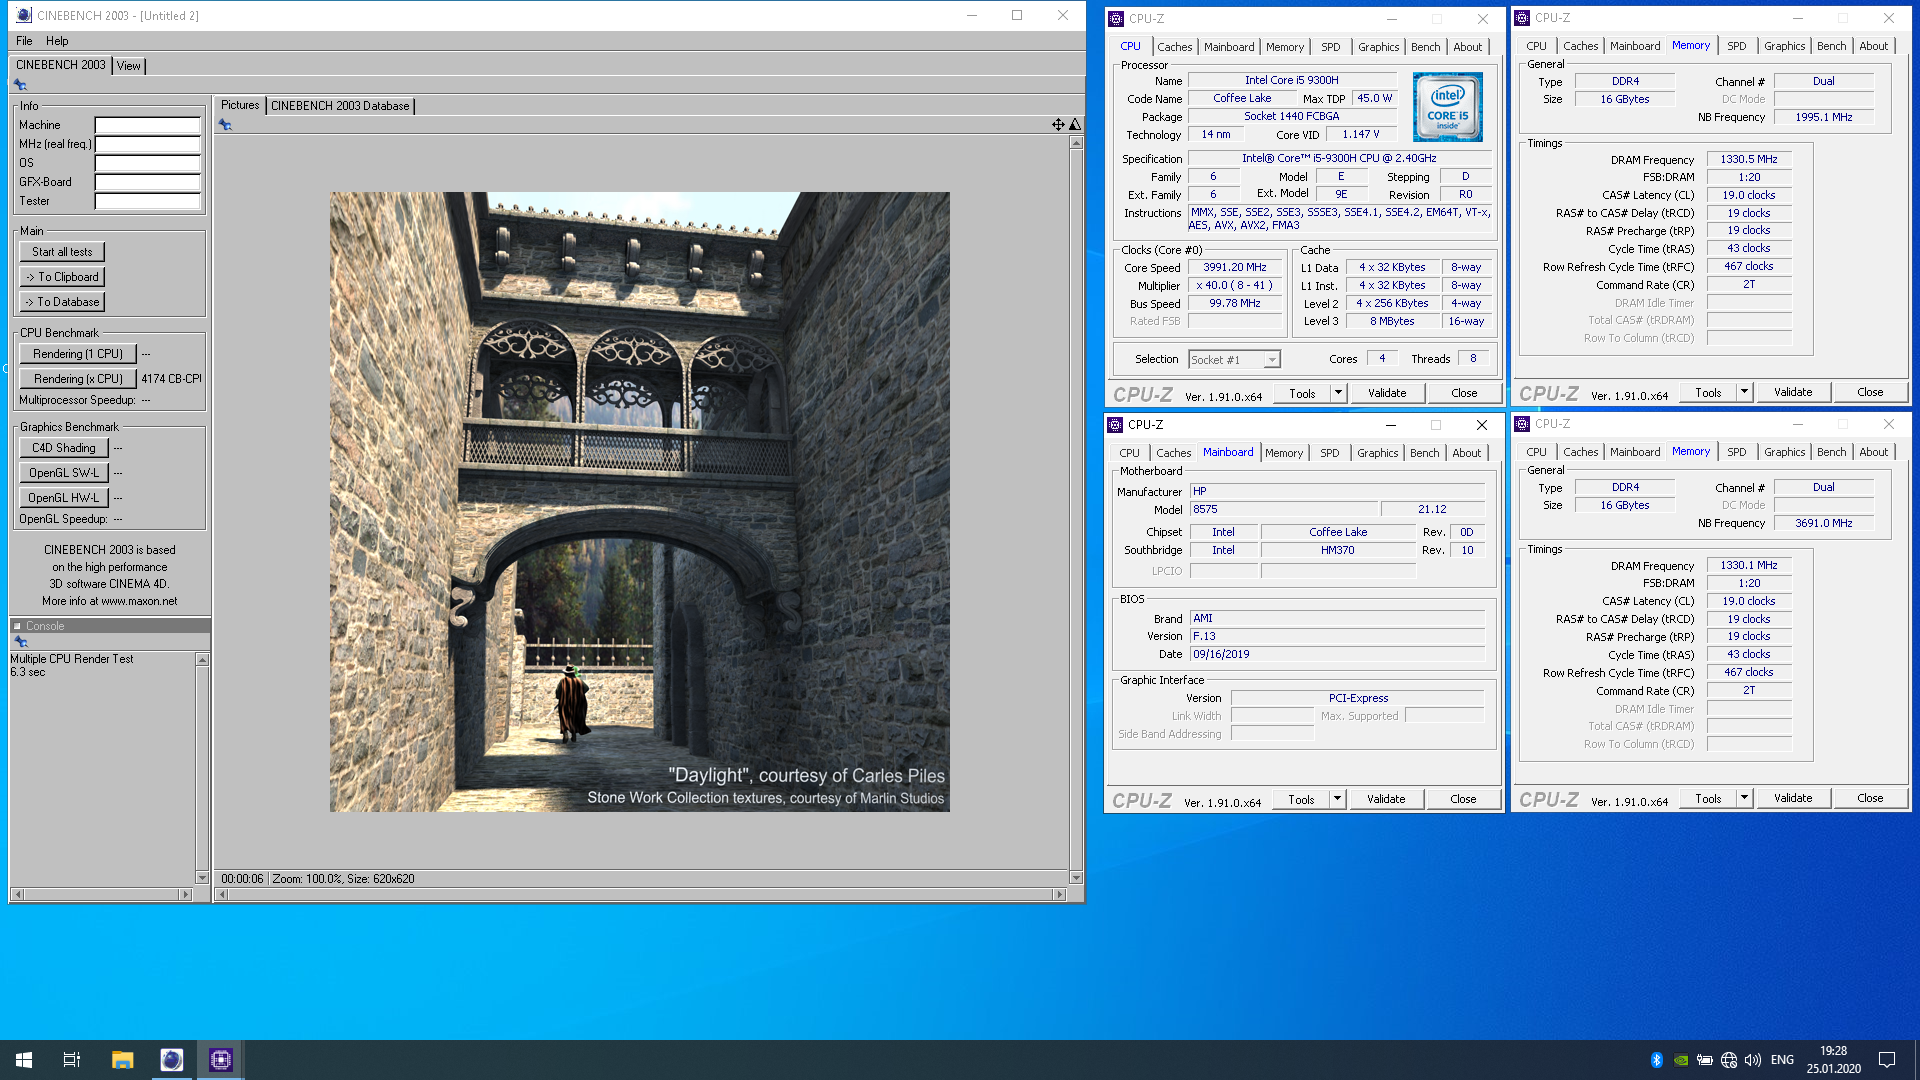Run Rendering (1 CPU) benchmark
The width and height of the screenshot is (1920, 1080).
(78, 354)
